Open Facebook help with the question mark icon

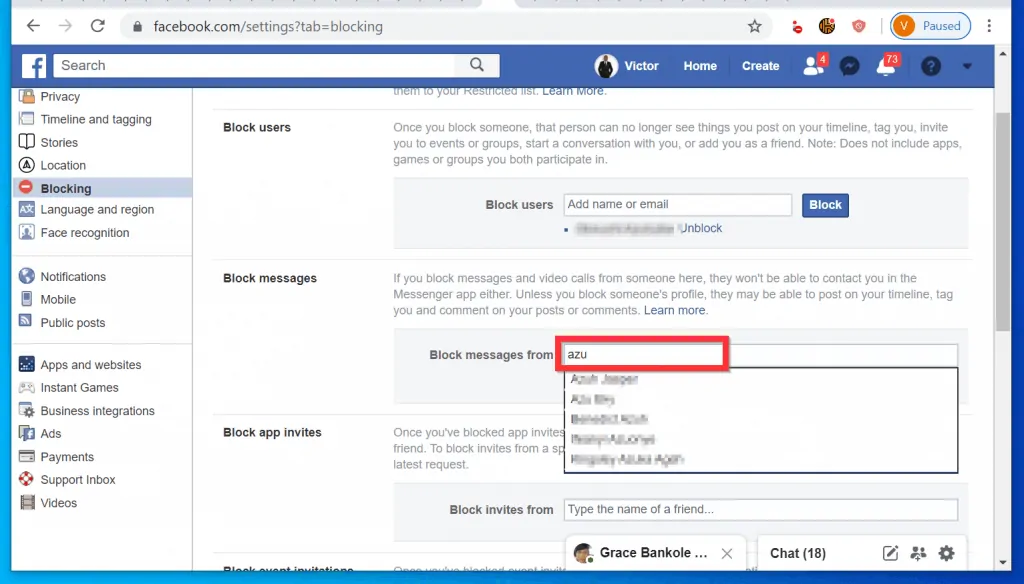point(930,65)
